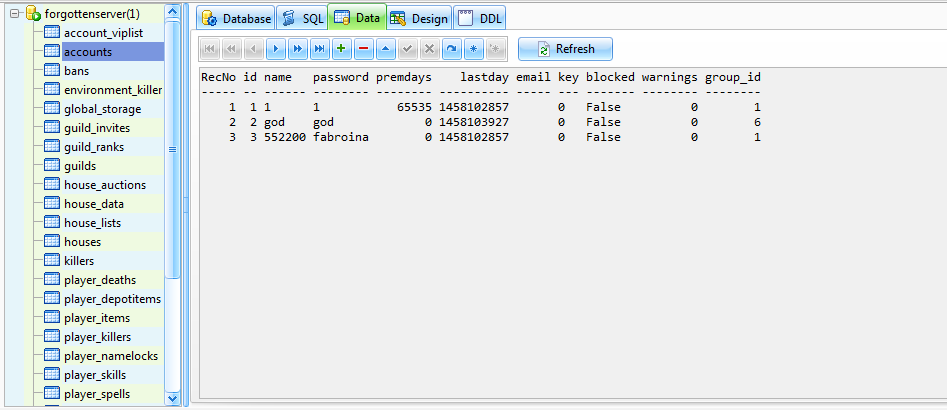Image resolution: width=947 pixels, height=410 pixels.
Task: Open house_auctions table
Action: click(105, 185)
